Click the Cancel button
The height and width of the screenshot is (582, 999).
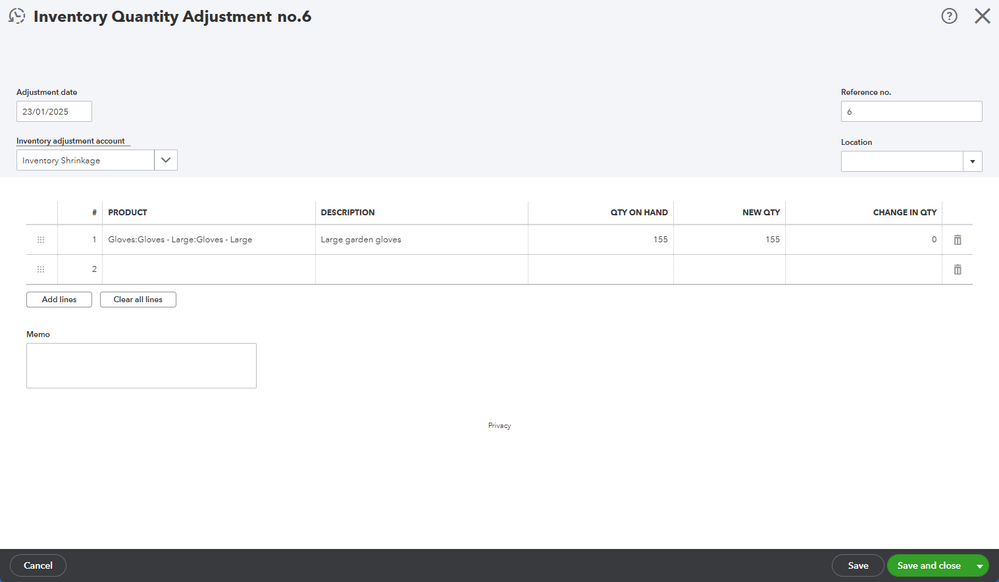tap(38, 565)
